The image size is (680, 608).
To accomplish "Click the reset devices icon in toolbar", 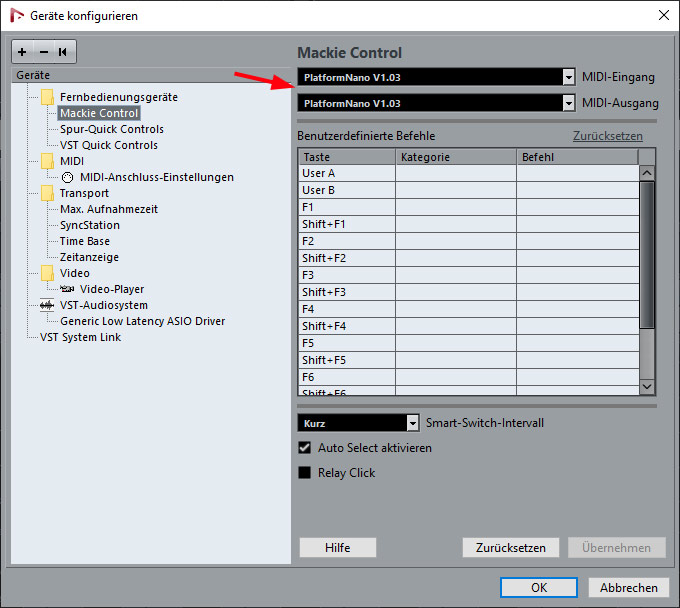I will click(x=63, y=52).
